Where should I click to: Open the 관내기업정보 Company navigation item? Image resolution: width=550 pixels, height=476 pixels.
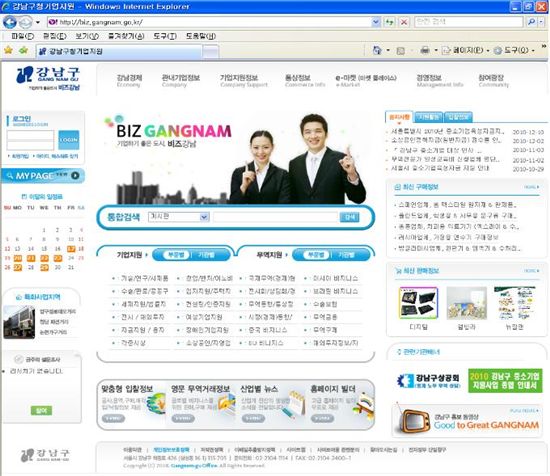pos(181,81)
